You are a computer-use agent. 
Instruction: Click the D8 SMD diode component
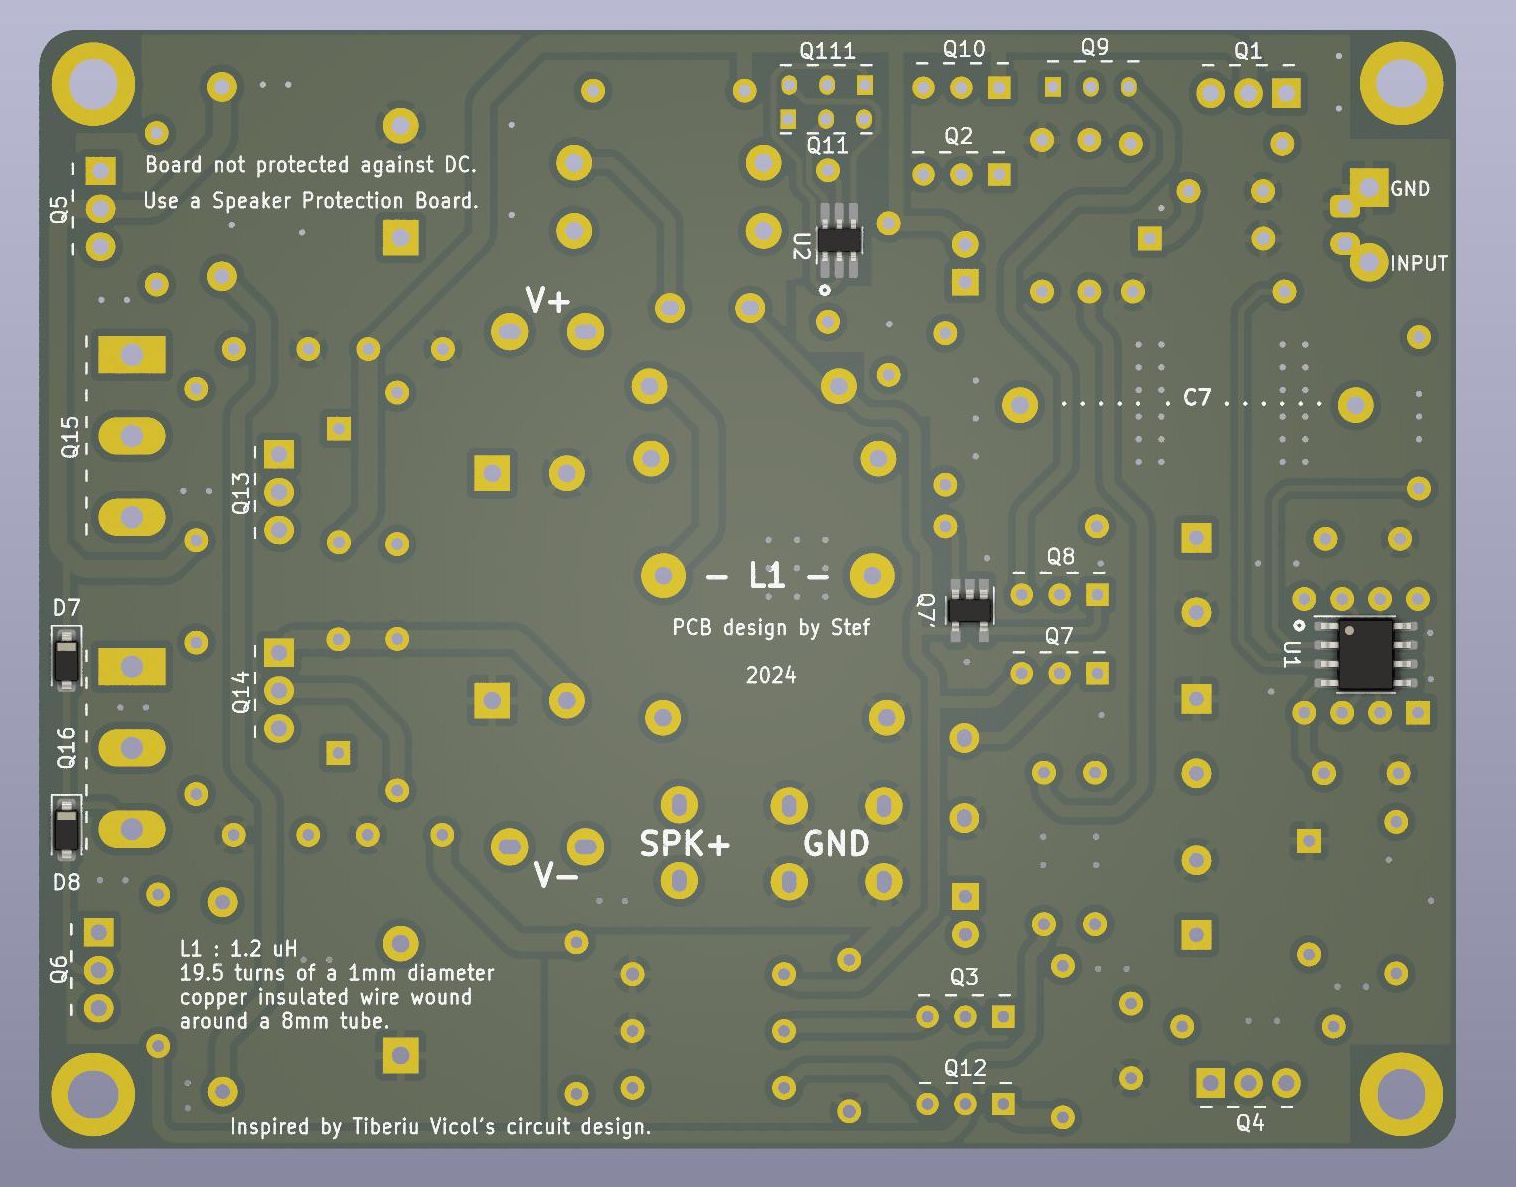[66, 828]
